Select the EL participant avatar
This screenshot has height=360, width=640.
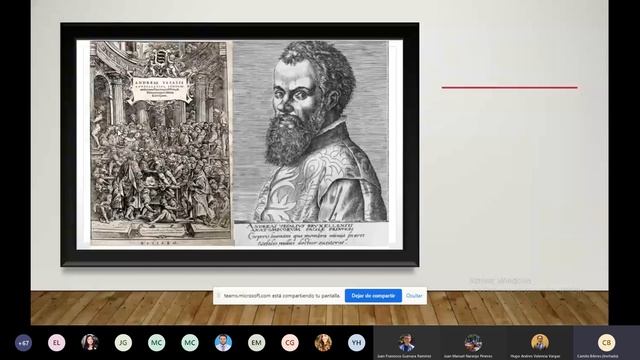[56, 343]
